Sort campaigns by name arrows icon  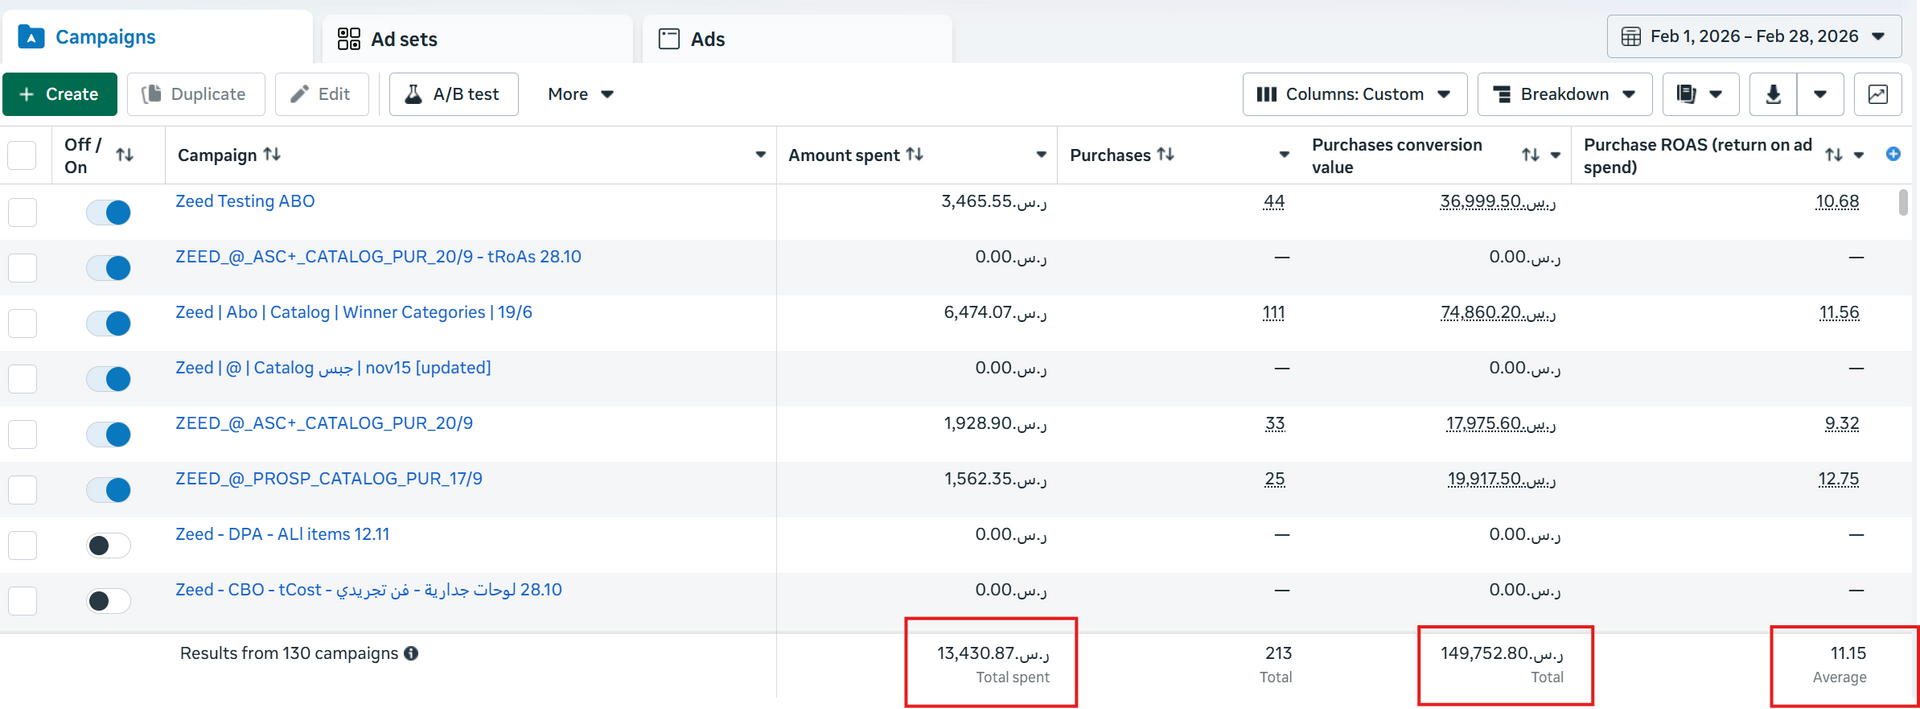coord(272,154)
